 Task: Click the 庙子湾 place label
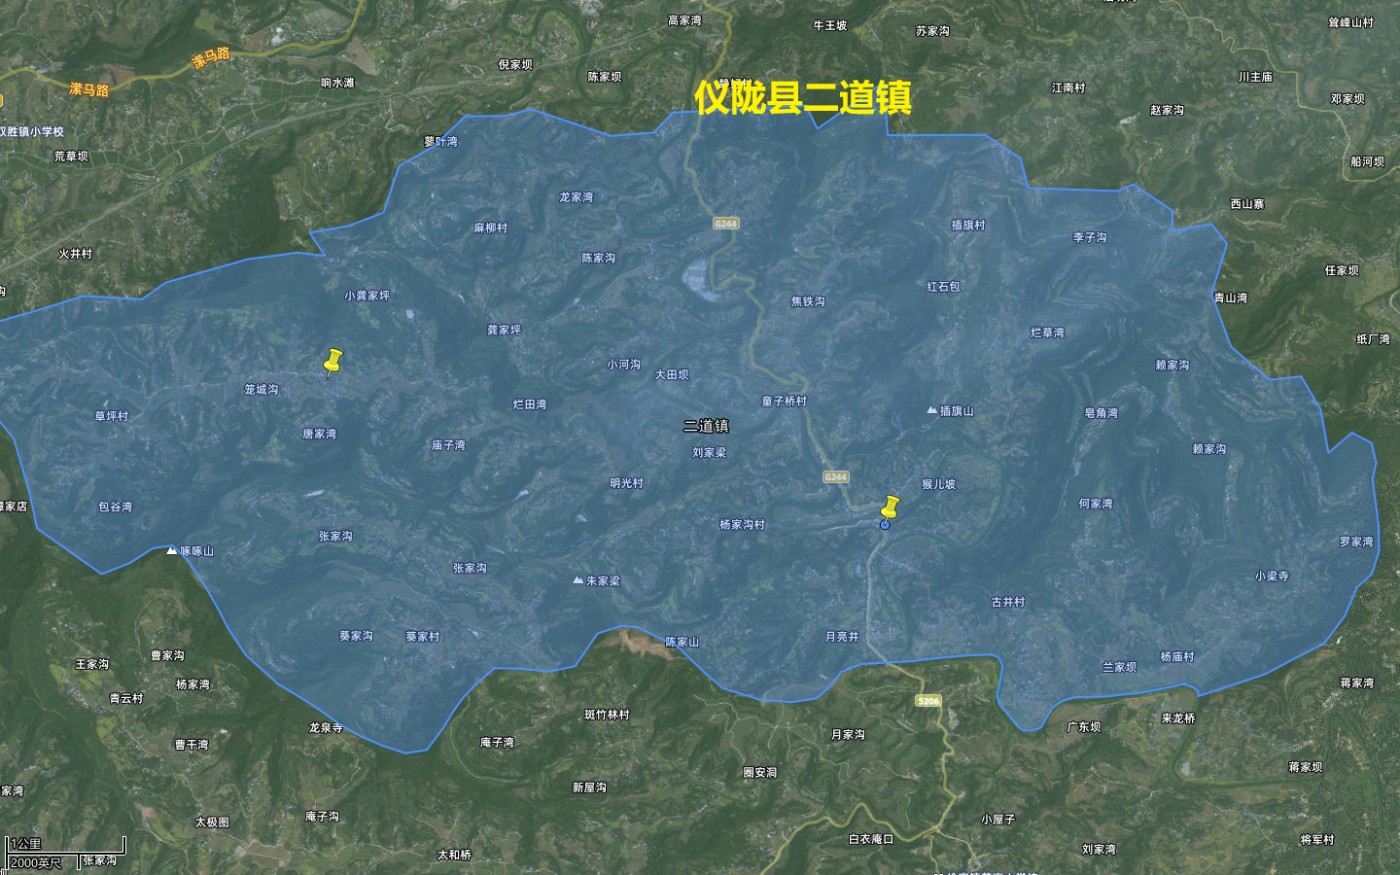click(x=449, y=445)
